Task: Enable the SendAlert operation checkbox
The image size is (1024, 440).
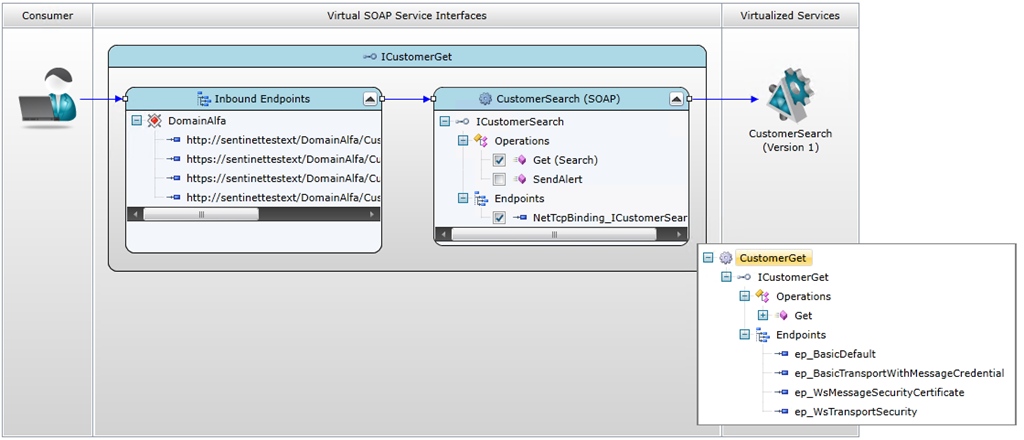Action: point(499,179)
